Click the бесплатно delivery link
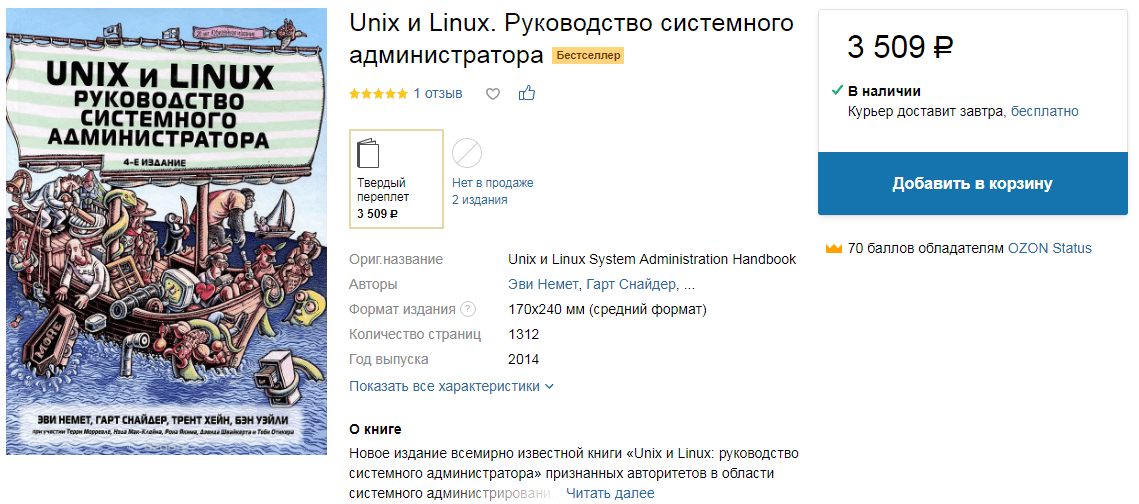 (x=1045, y=111)
